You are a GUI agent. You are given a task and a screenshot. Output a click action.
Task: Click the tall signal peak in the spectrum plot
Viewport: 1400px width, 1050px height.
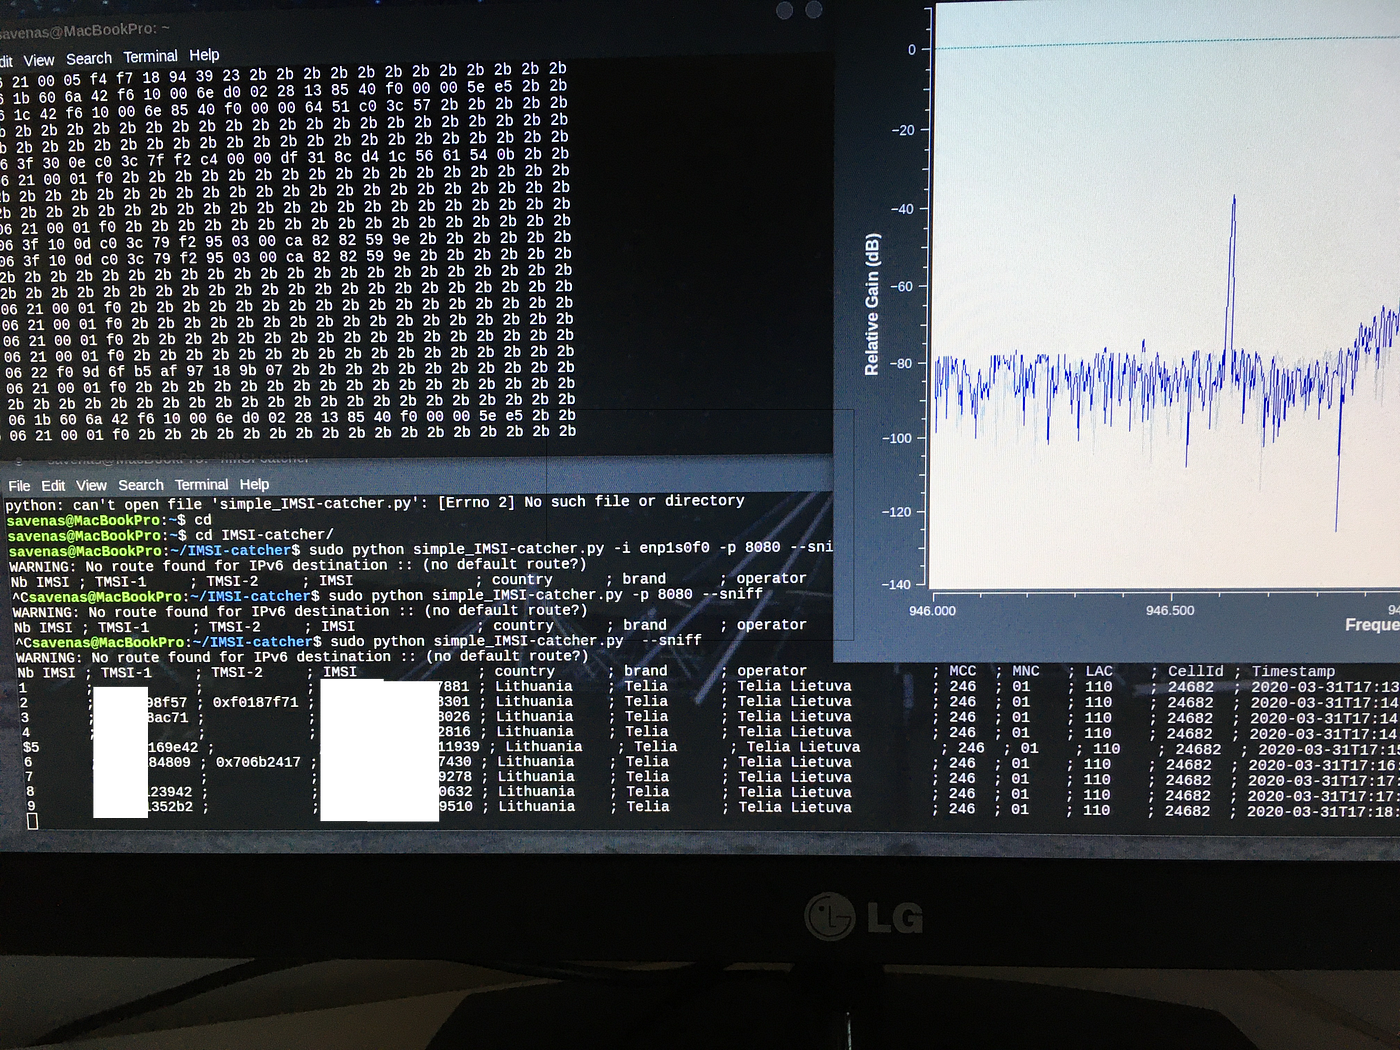1233,270
